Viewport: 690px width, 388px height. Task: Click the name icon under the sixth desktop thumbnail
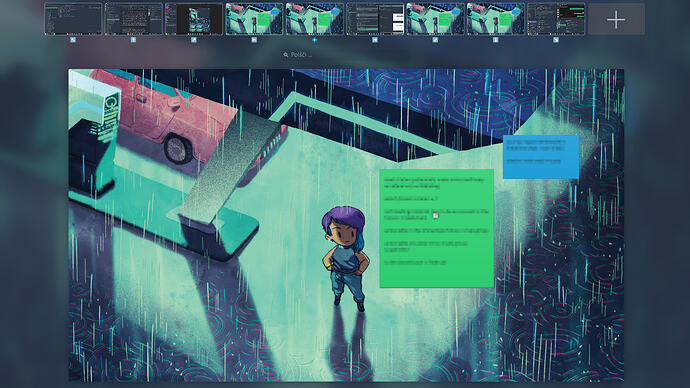(375, 40)
